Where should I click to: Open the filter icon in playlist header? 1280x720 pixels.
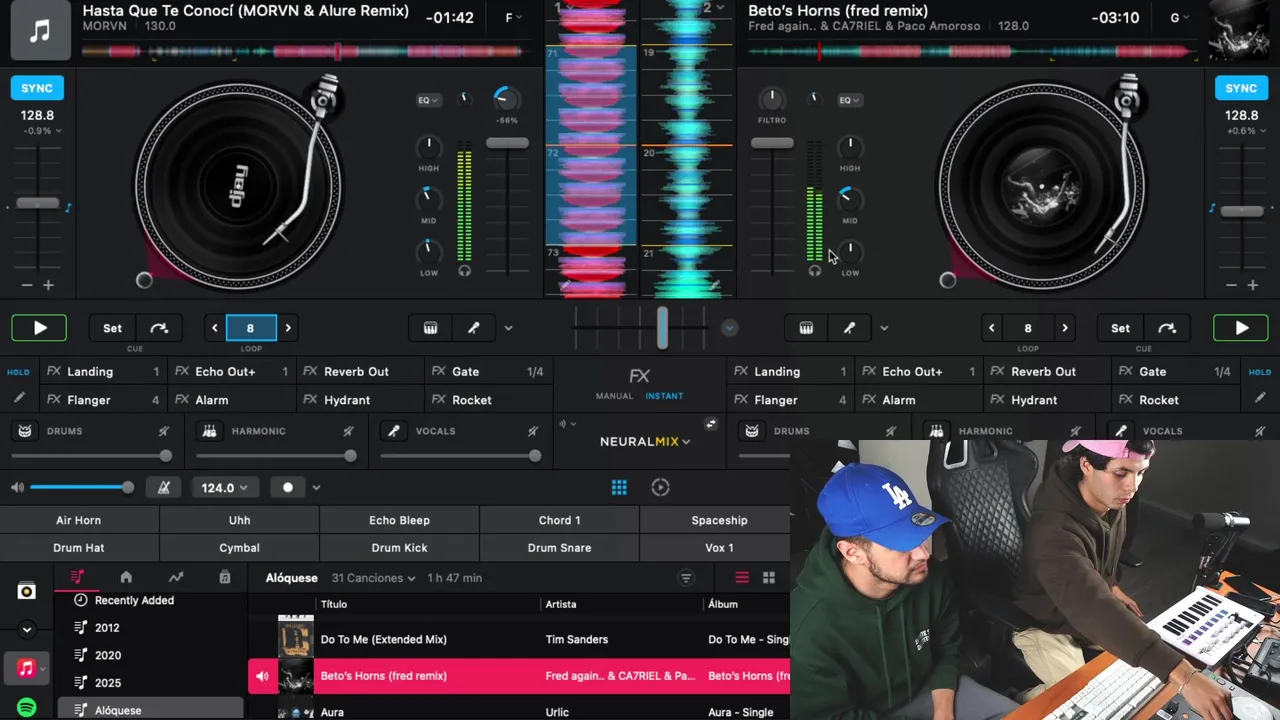click(x=686, y=578)
